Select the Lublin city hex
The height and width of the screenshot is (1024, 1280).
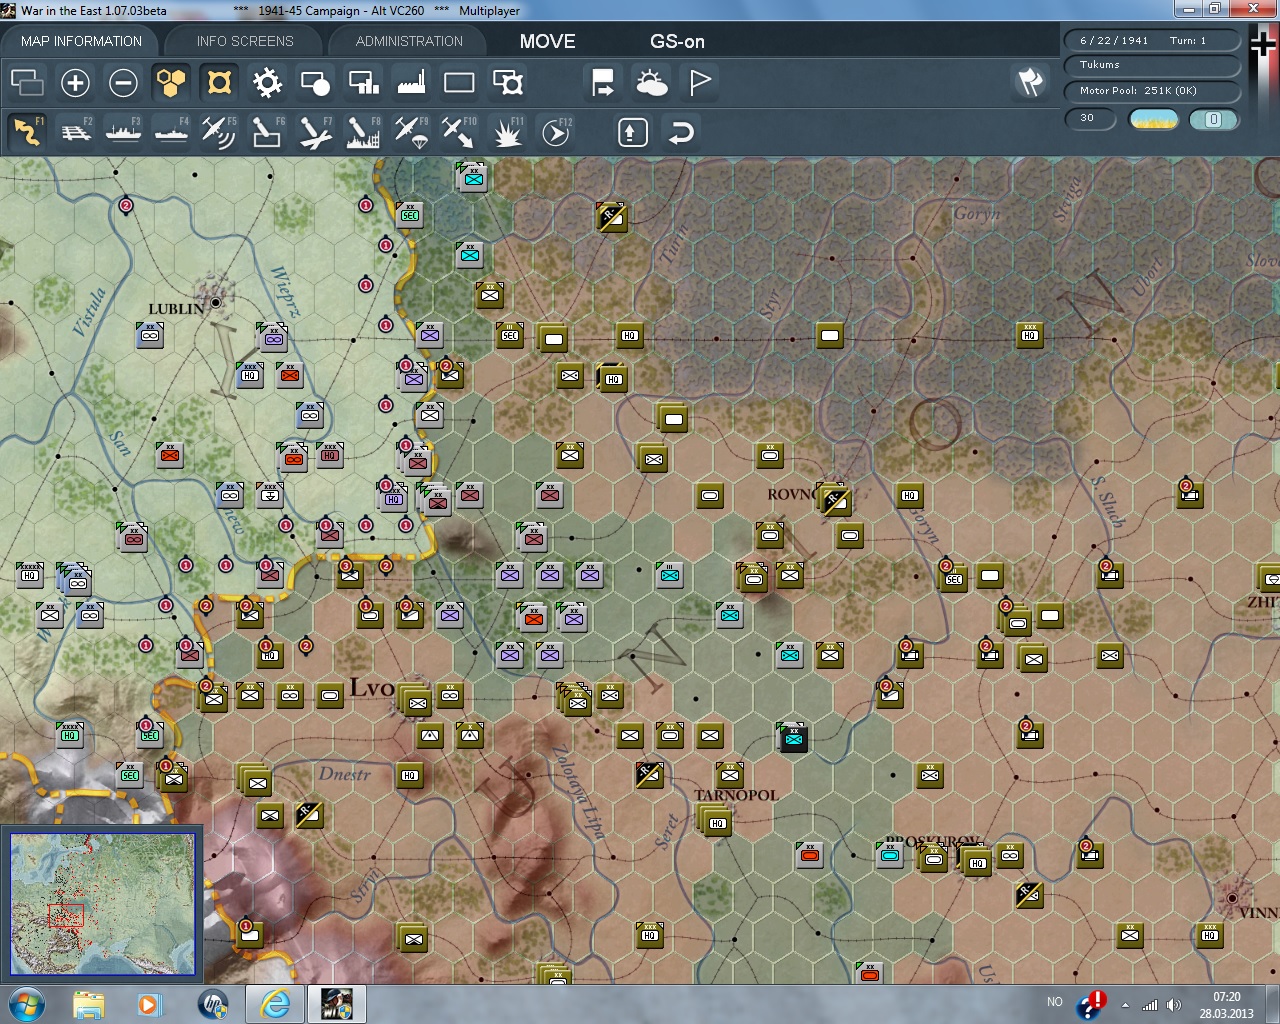tap(214, 302)
